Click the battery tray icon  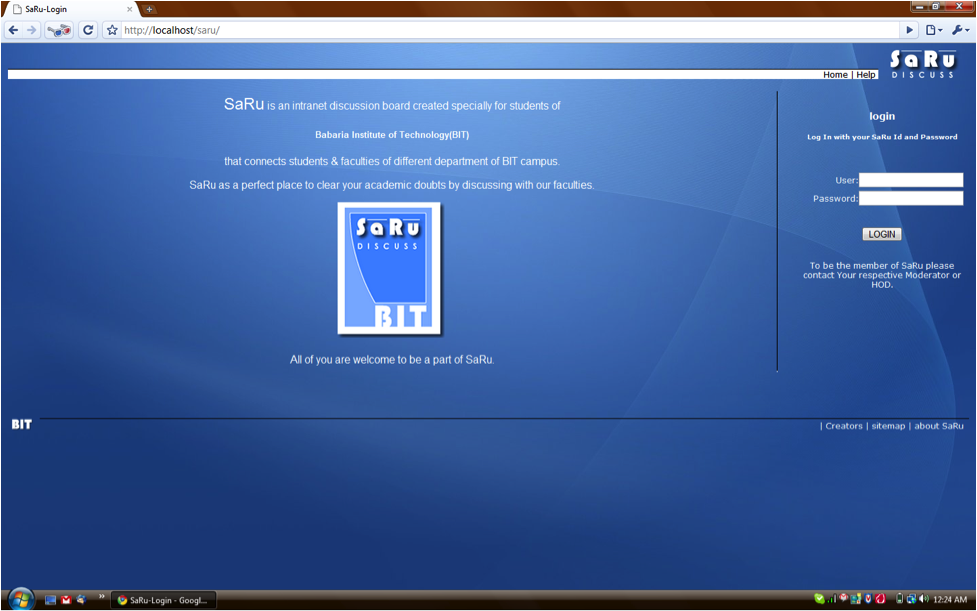(x=900, y=599)
